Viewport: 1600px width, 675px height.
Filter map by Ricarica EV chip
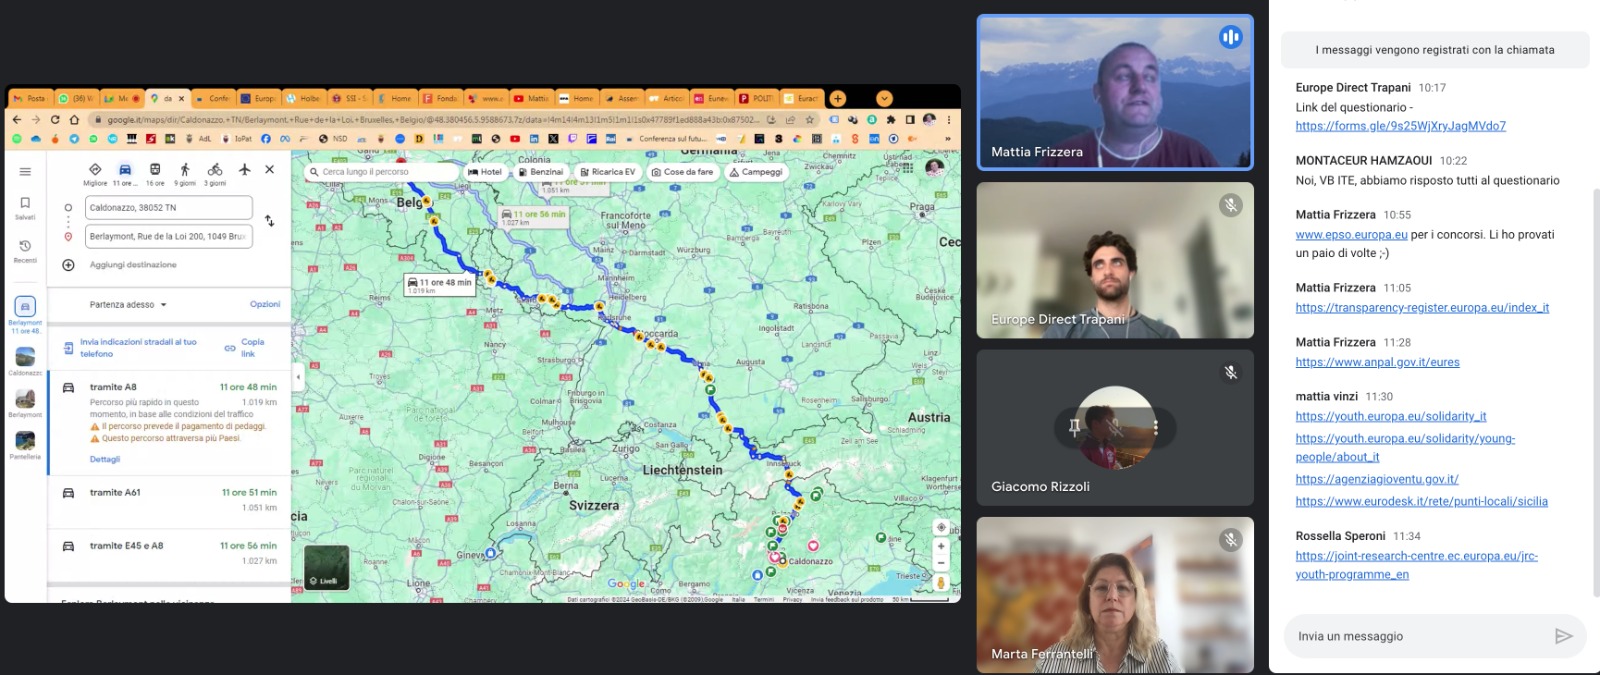(608, 172)
